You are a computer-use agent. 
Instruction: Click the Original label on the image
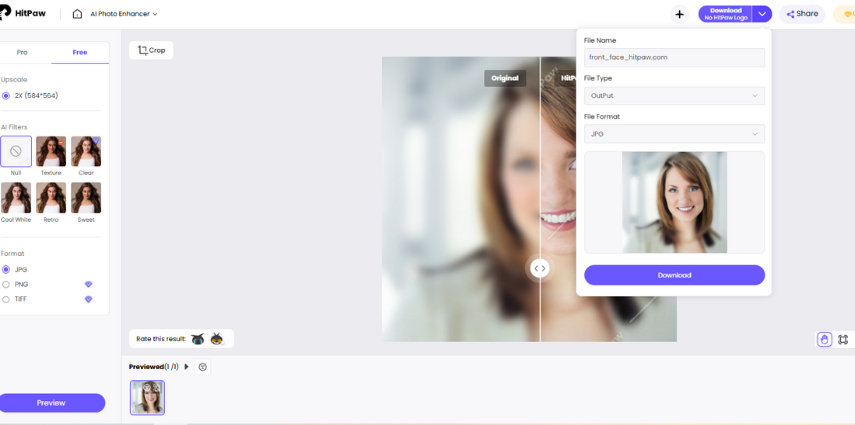(505, 78)
